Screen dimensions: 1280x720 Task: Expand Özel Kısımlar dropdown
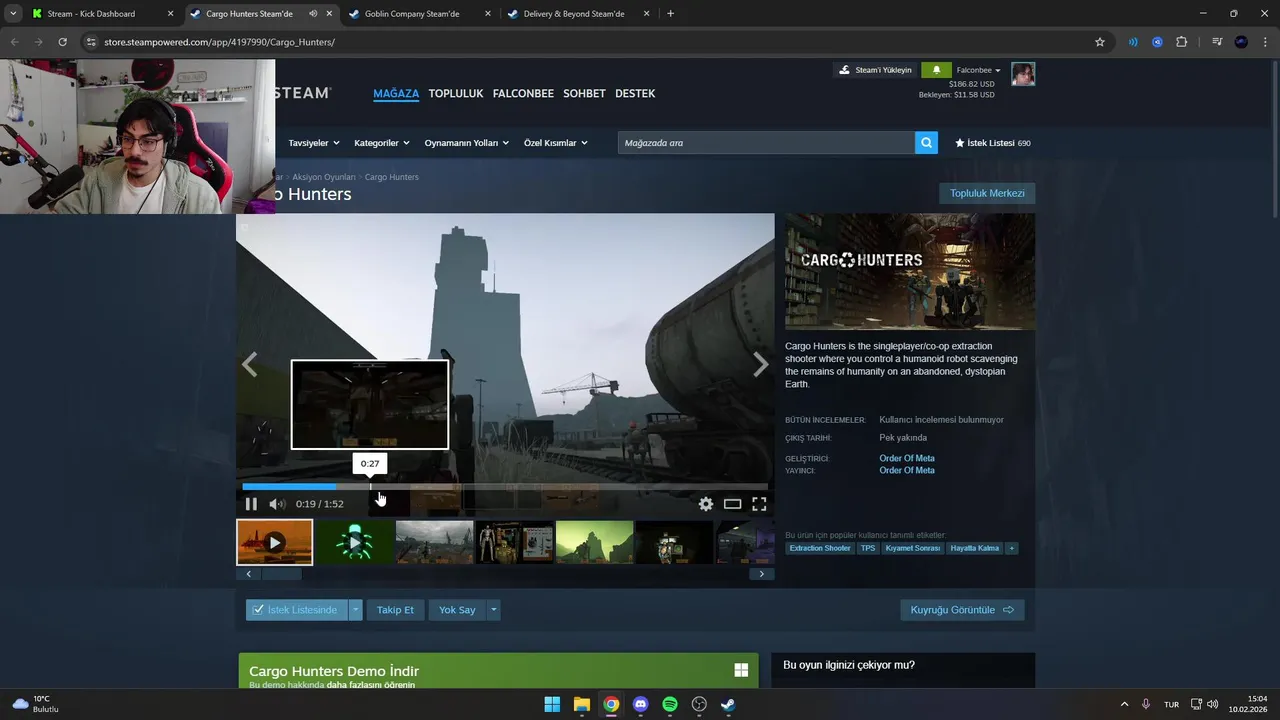556,143
